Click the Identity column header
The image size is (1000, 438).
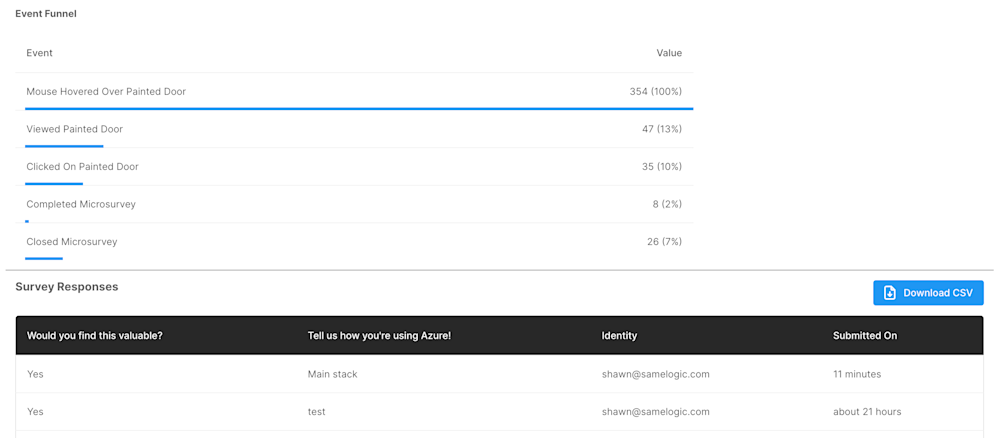pos(619,335)
